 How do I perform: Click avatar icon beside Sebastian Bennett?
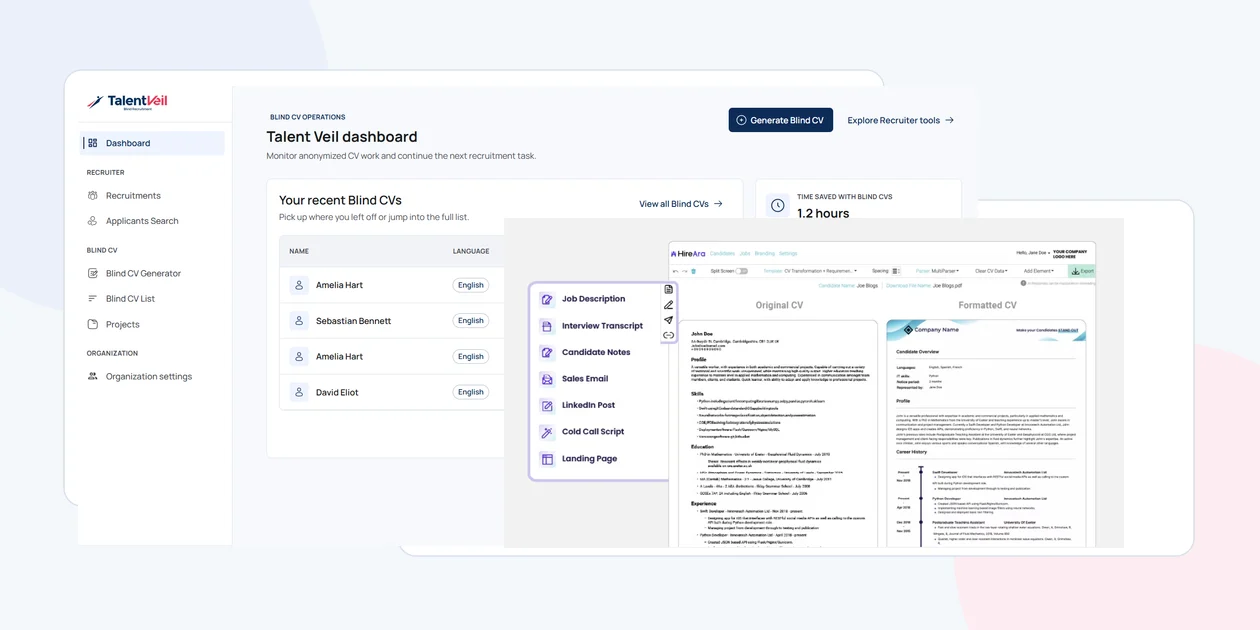coord(299,321)
